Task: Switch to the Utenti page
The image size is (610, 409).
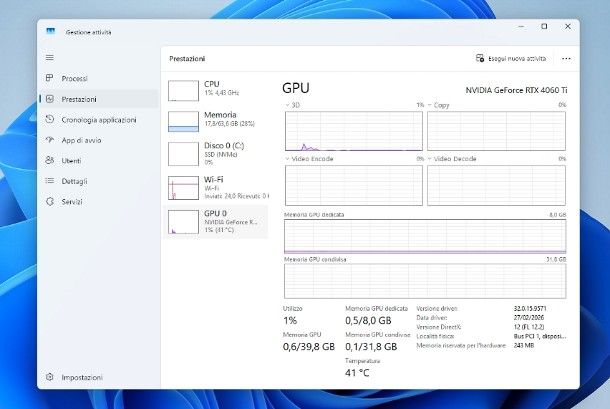Action: pos(99,160)
